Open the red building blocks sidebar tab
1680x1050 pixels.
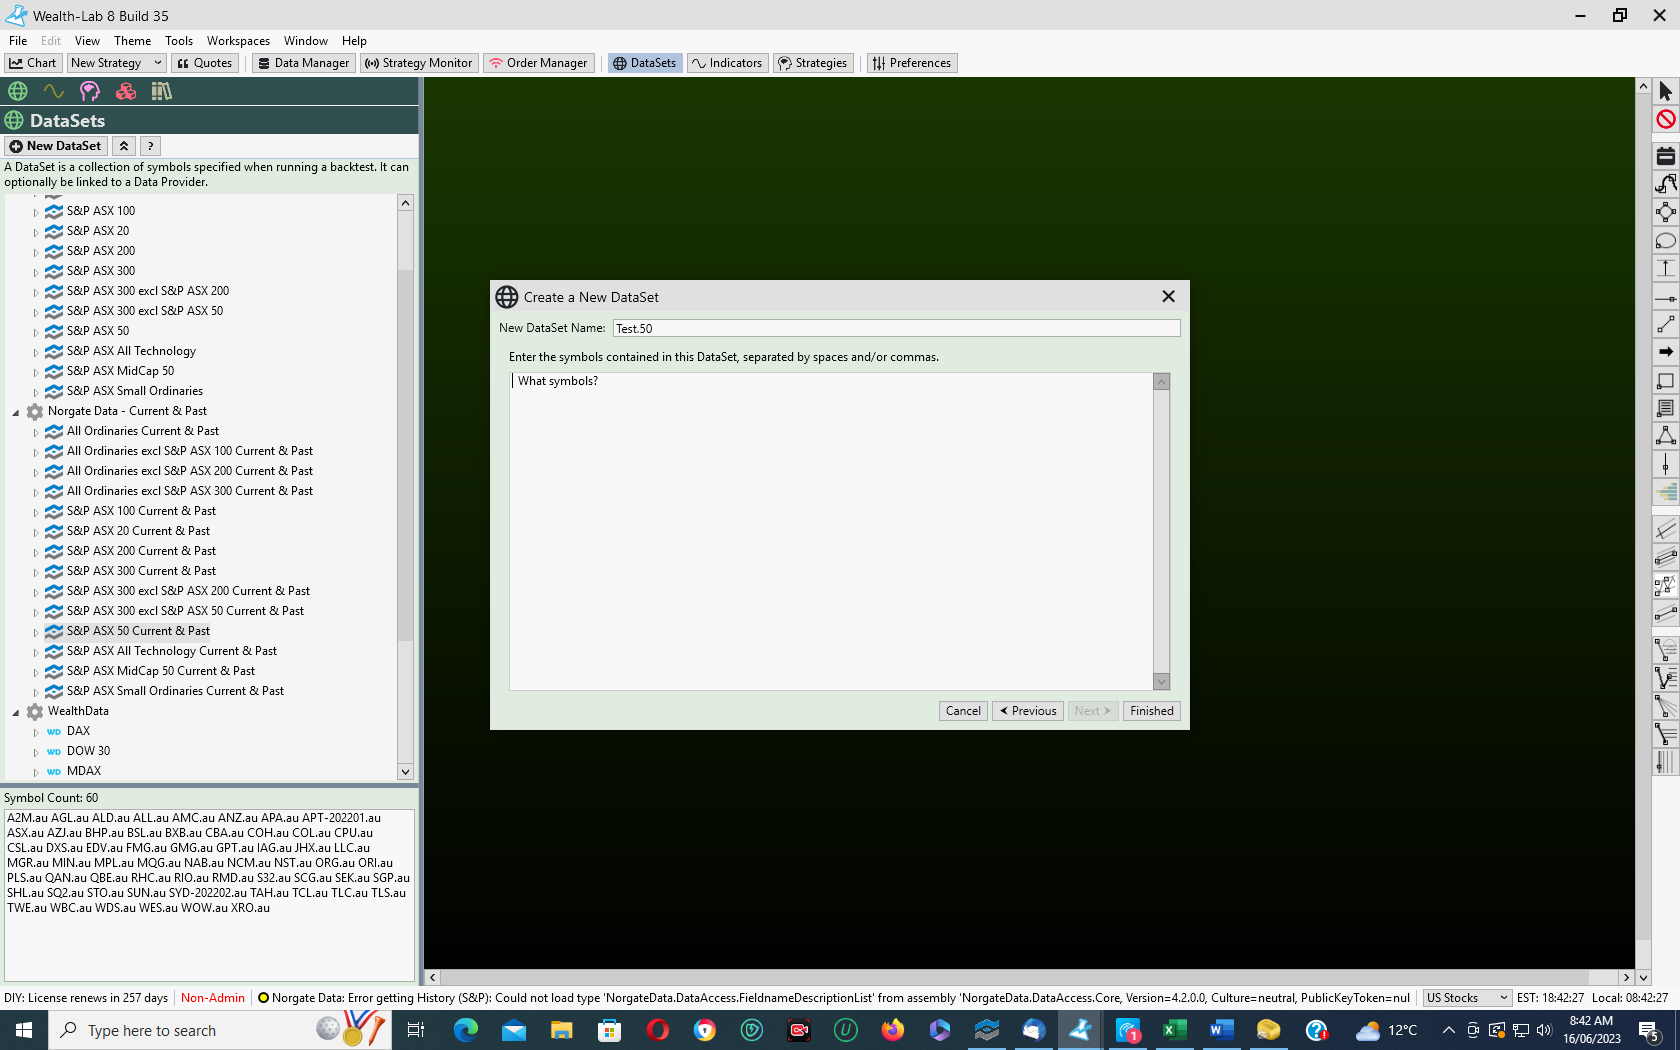(x=126, y=91)
